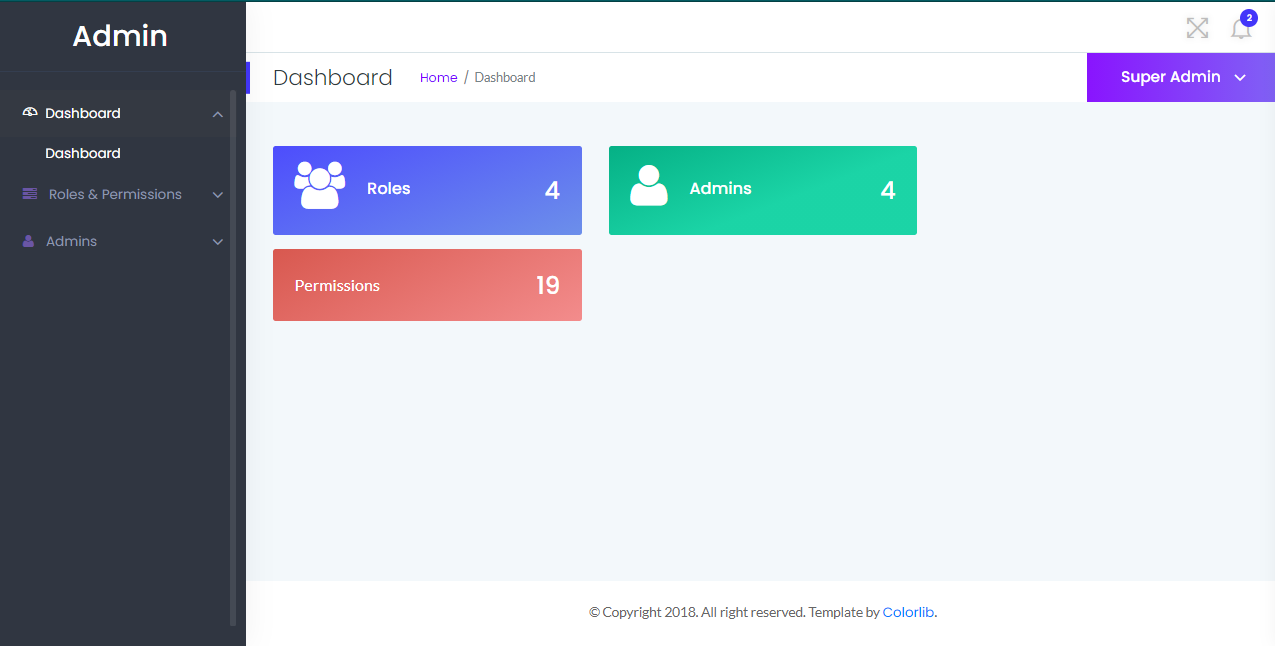Click the Dashboard breadcrumb text

(x=505, y=77)
